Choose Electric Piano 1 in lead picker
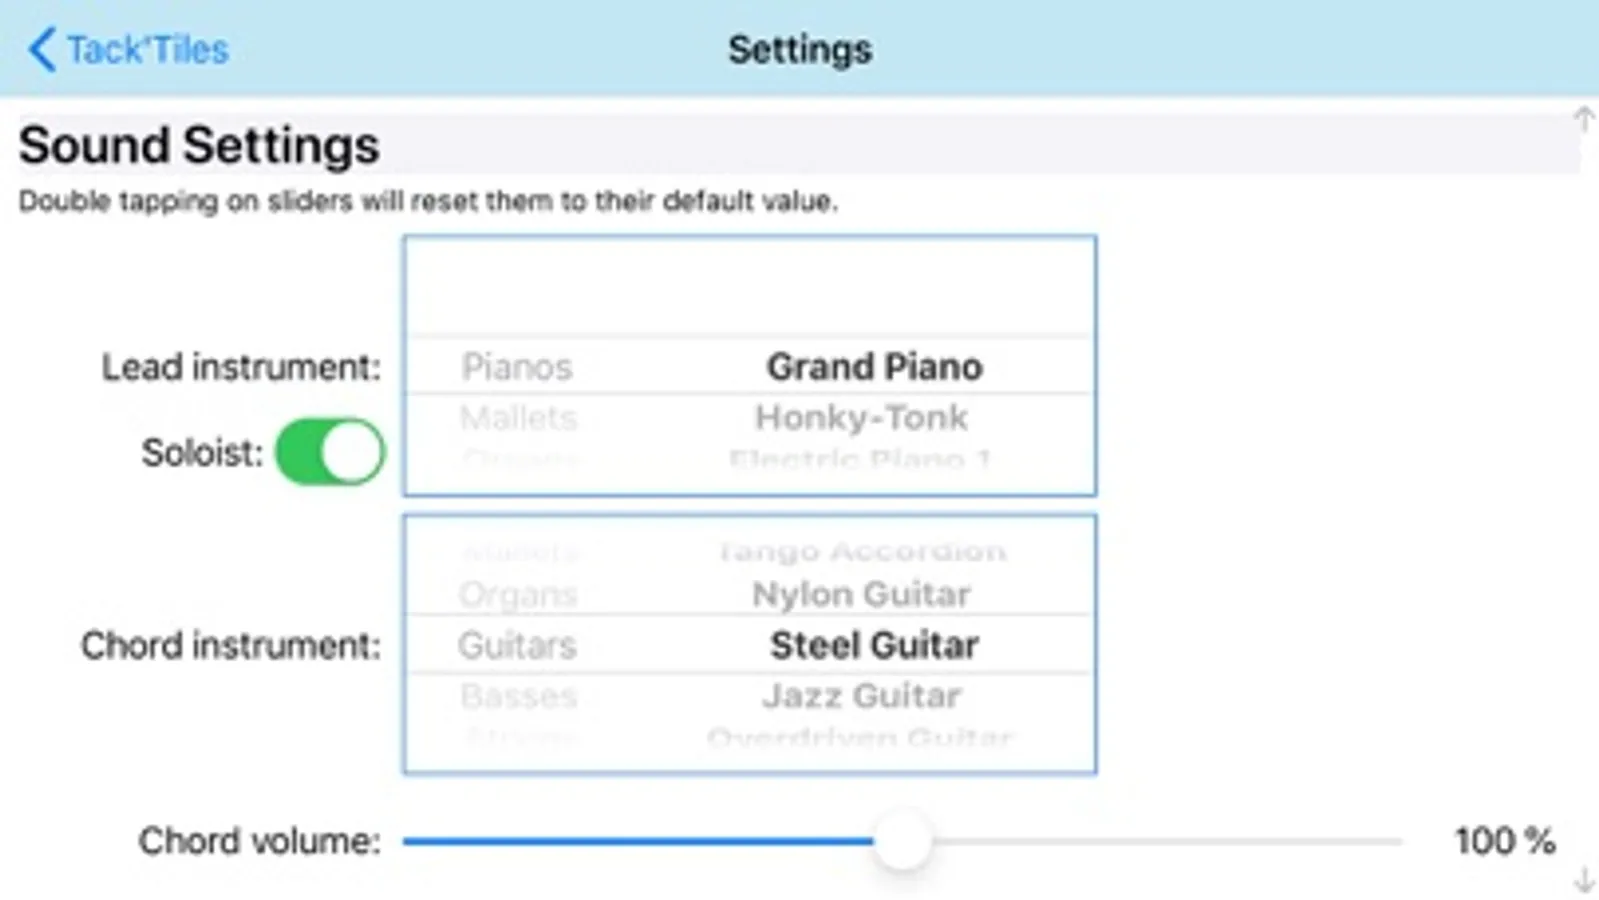Image resolution: width=1599 pixels, height=900 pixels. point(859,460)
